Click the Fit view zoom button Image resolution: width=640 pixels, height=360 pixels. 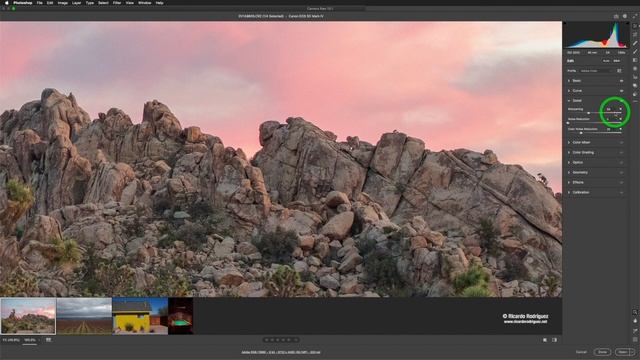(11, 340)
